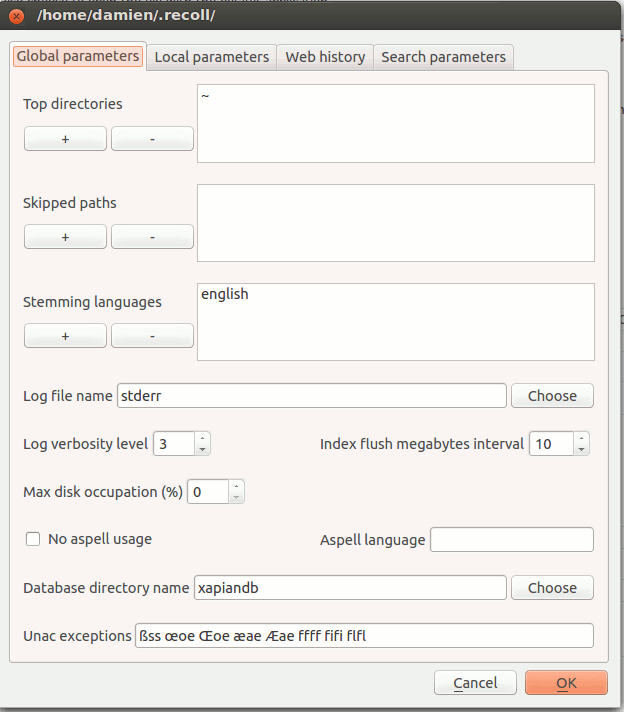Choose a database directory with Choose button
Image resolution: width=624 pixels, height=712 pixels.
pyautogui.click(x=552, y=588)
